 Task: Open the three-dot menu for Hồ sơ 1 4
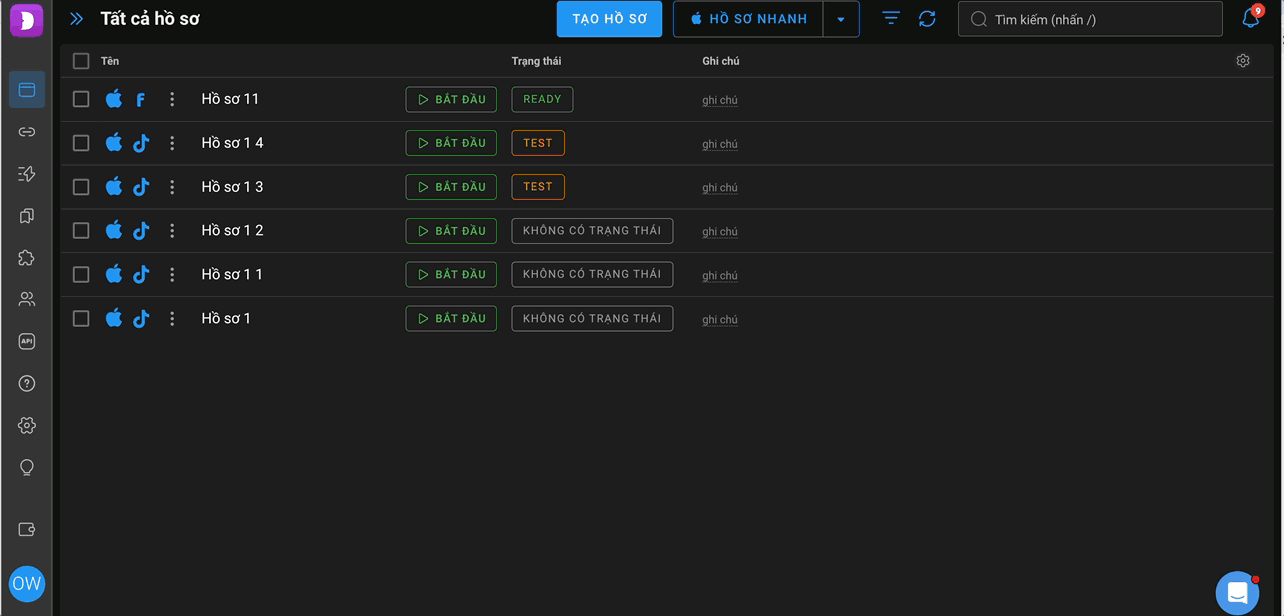click(172, 143)
